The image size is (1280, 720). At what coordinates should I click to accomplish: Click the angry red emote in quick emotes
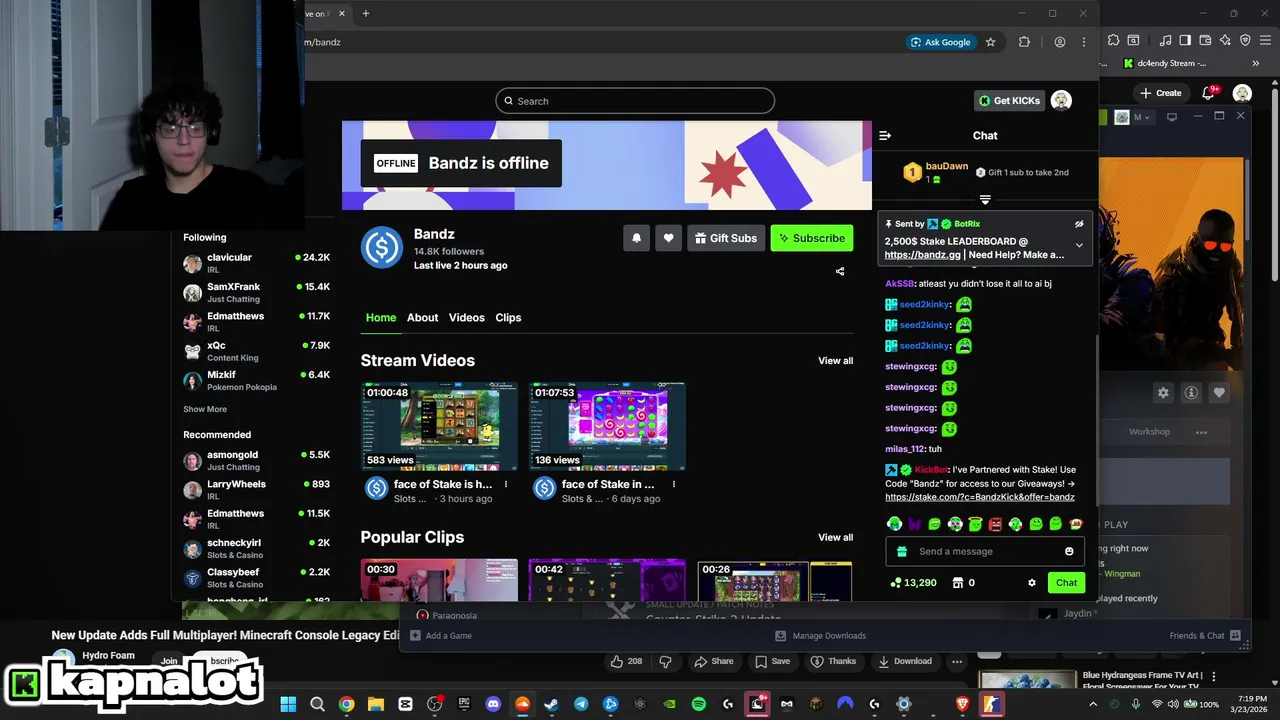995,524
